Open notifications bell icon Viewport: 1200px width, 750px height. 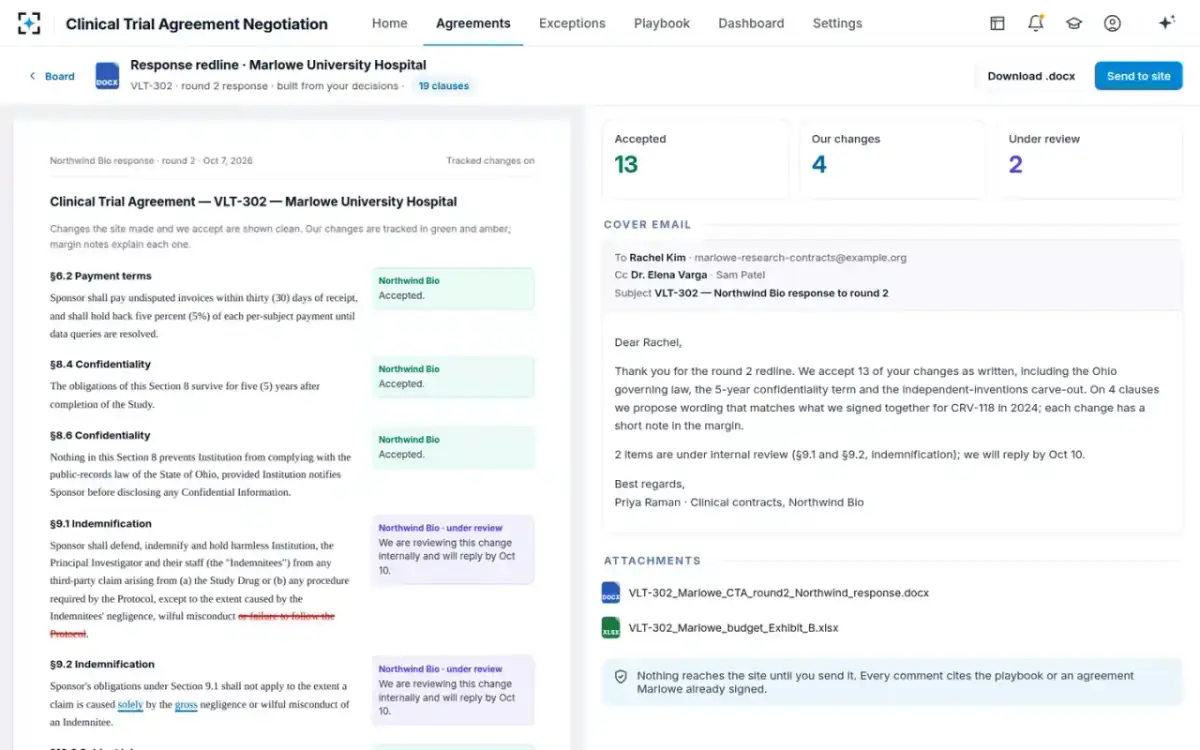[1036, 23]
